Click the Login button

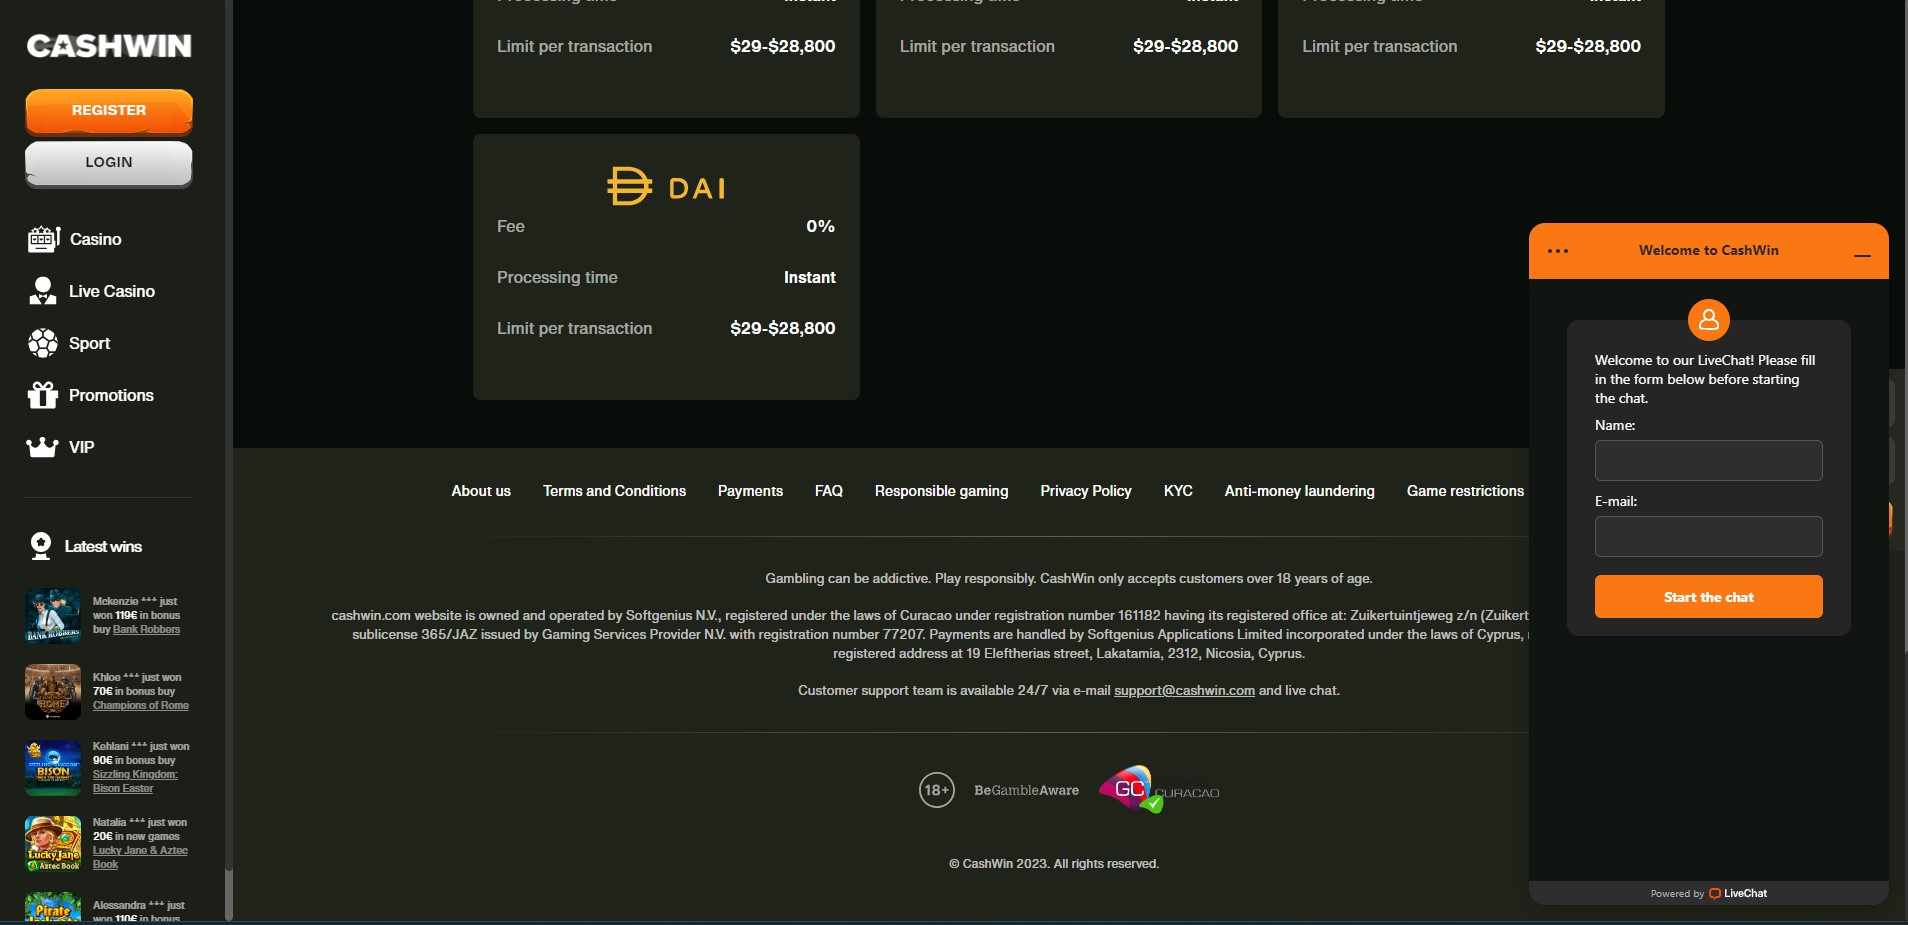(x=109, y=163)
